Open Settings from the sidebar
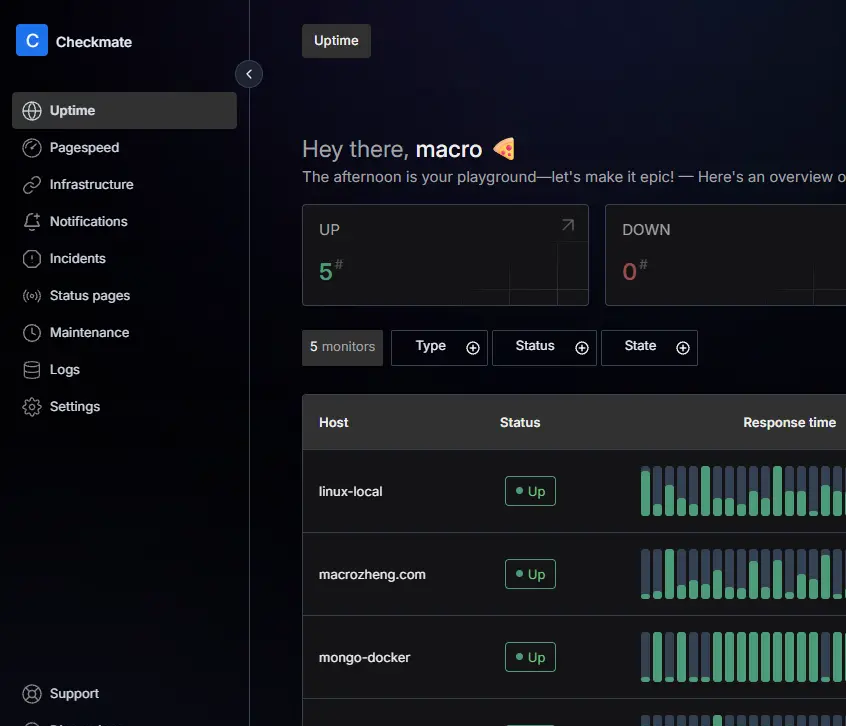This screenshot has height=726, width=846. [x=74, y=407]
